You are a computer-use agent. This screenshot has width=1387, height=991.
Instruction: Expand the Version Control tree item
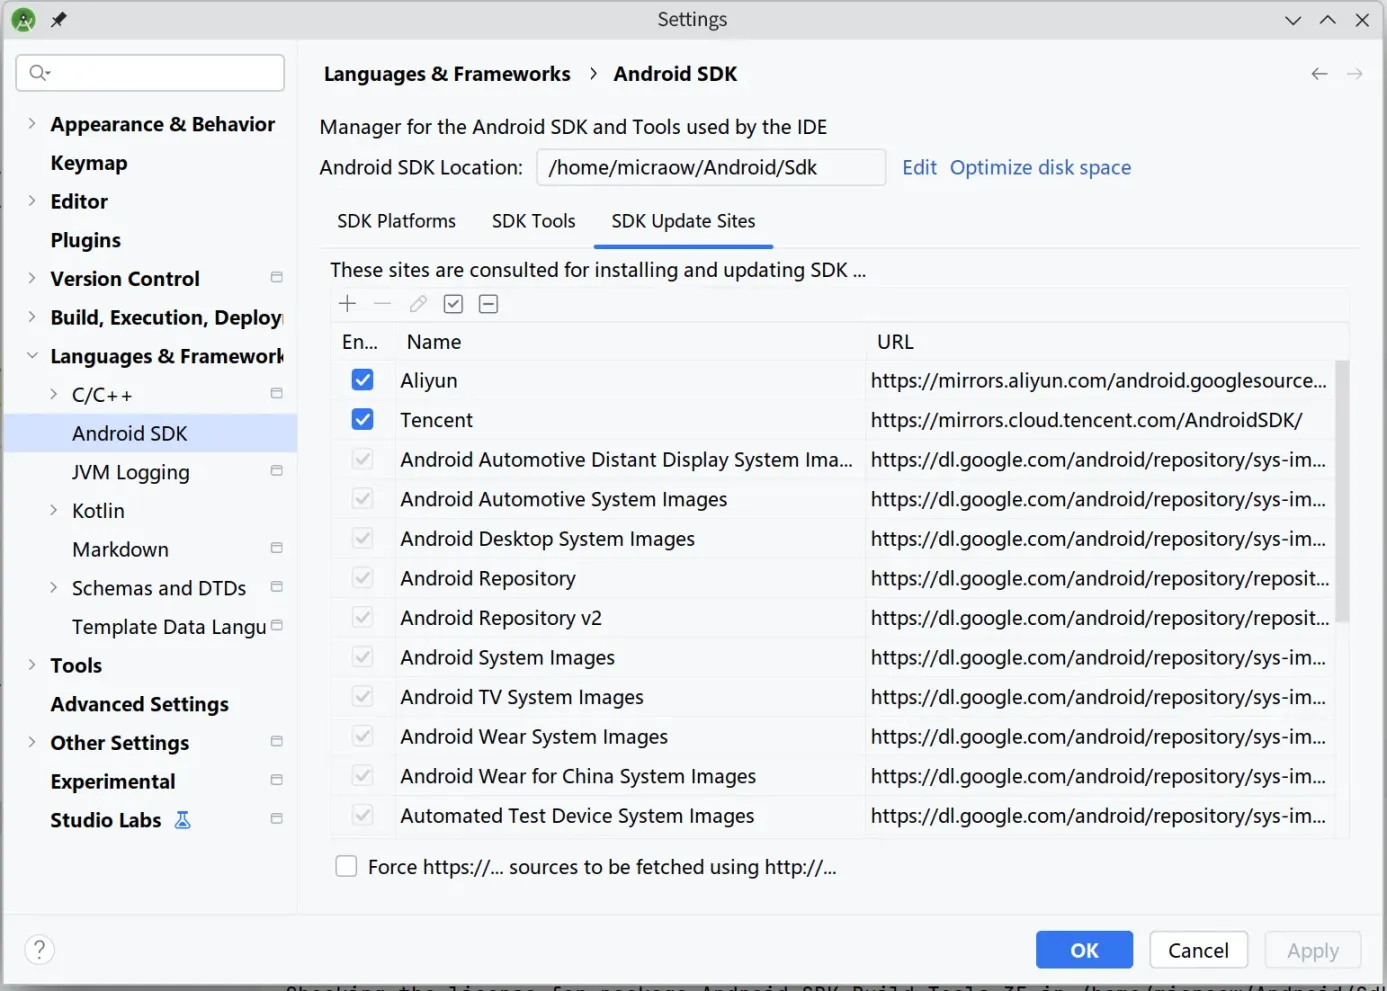point(32,278)
